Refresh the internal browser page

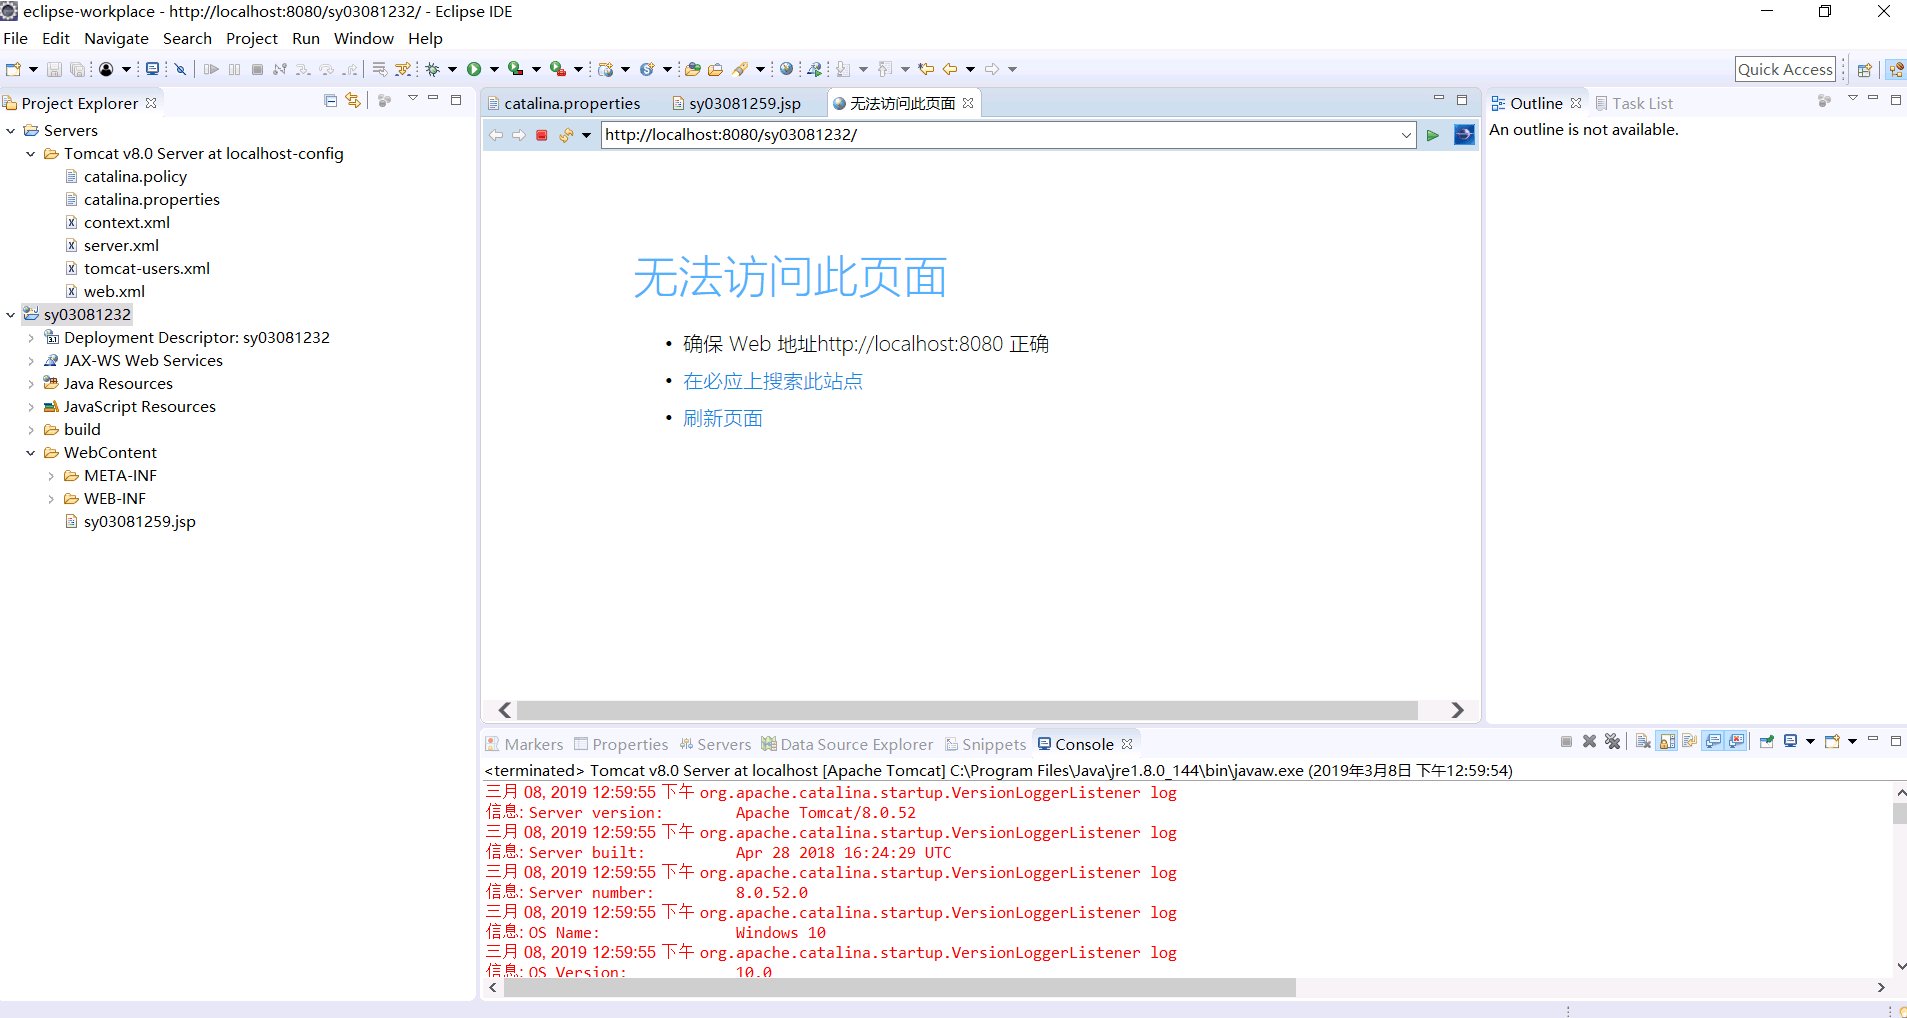[x=566, y=135]
